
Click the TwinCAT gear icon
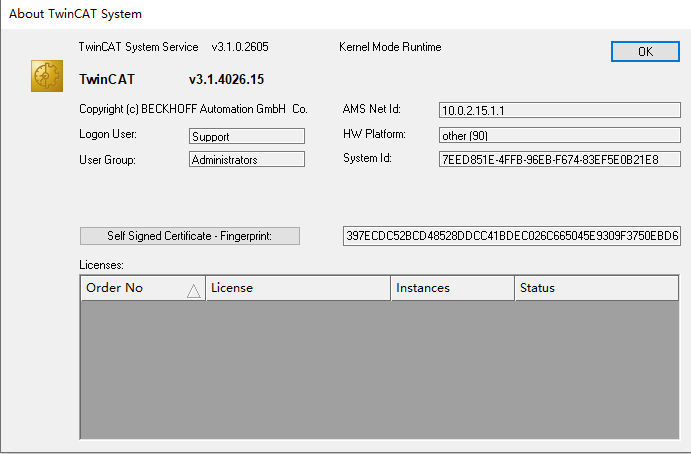(47, 76)
